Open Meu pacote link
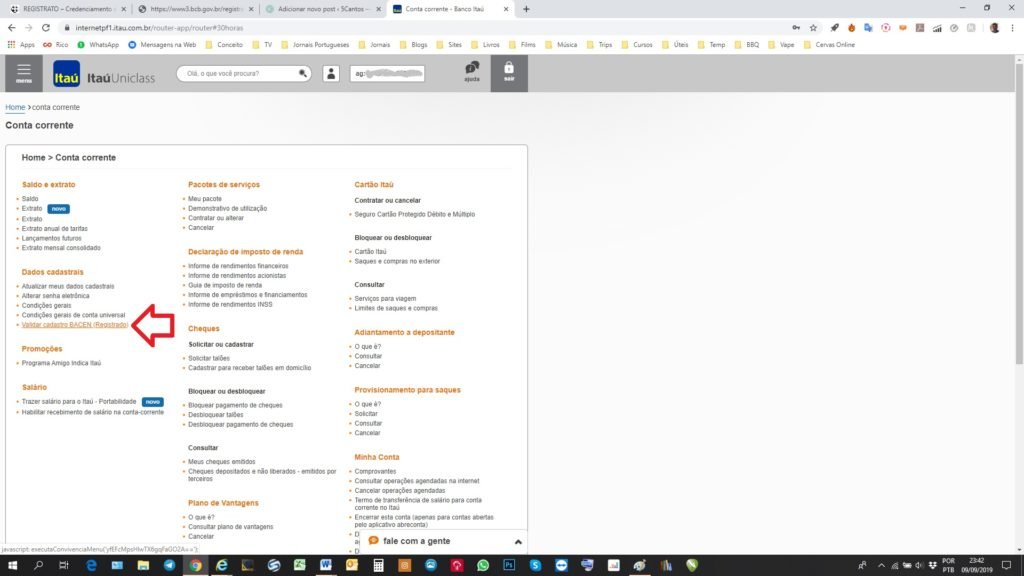The width and height of the screenshot is (1024, 576). click(x=205, y=199)
